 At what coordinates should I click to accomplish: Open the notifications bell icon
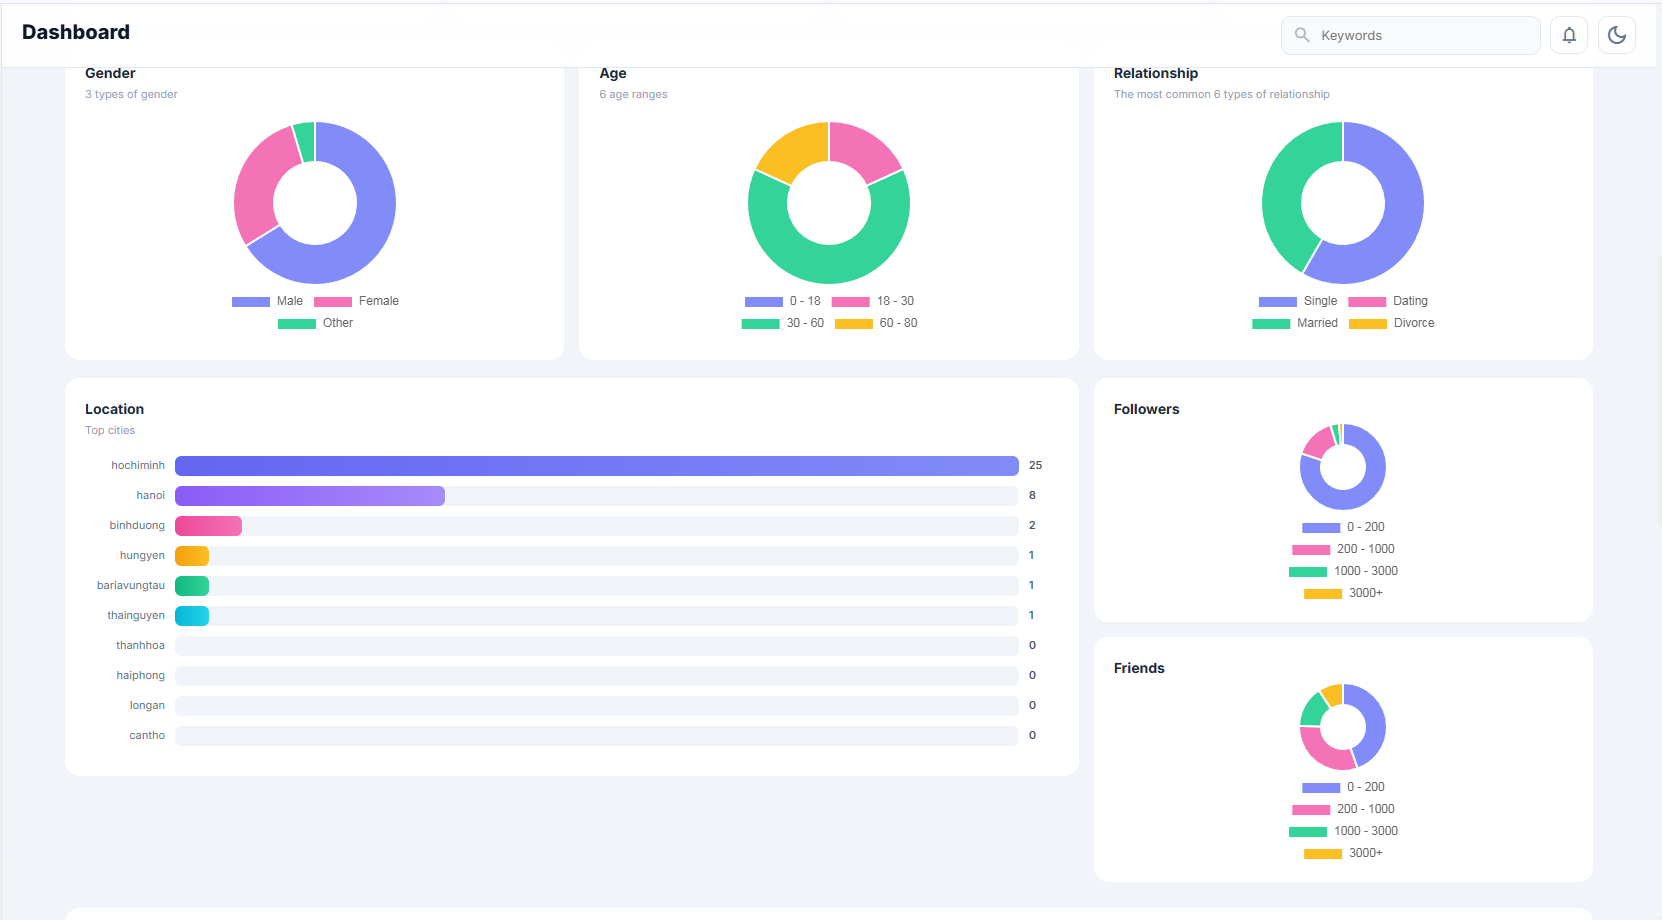pos(1569,35)
